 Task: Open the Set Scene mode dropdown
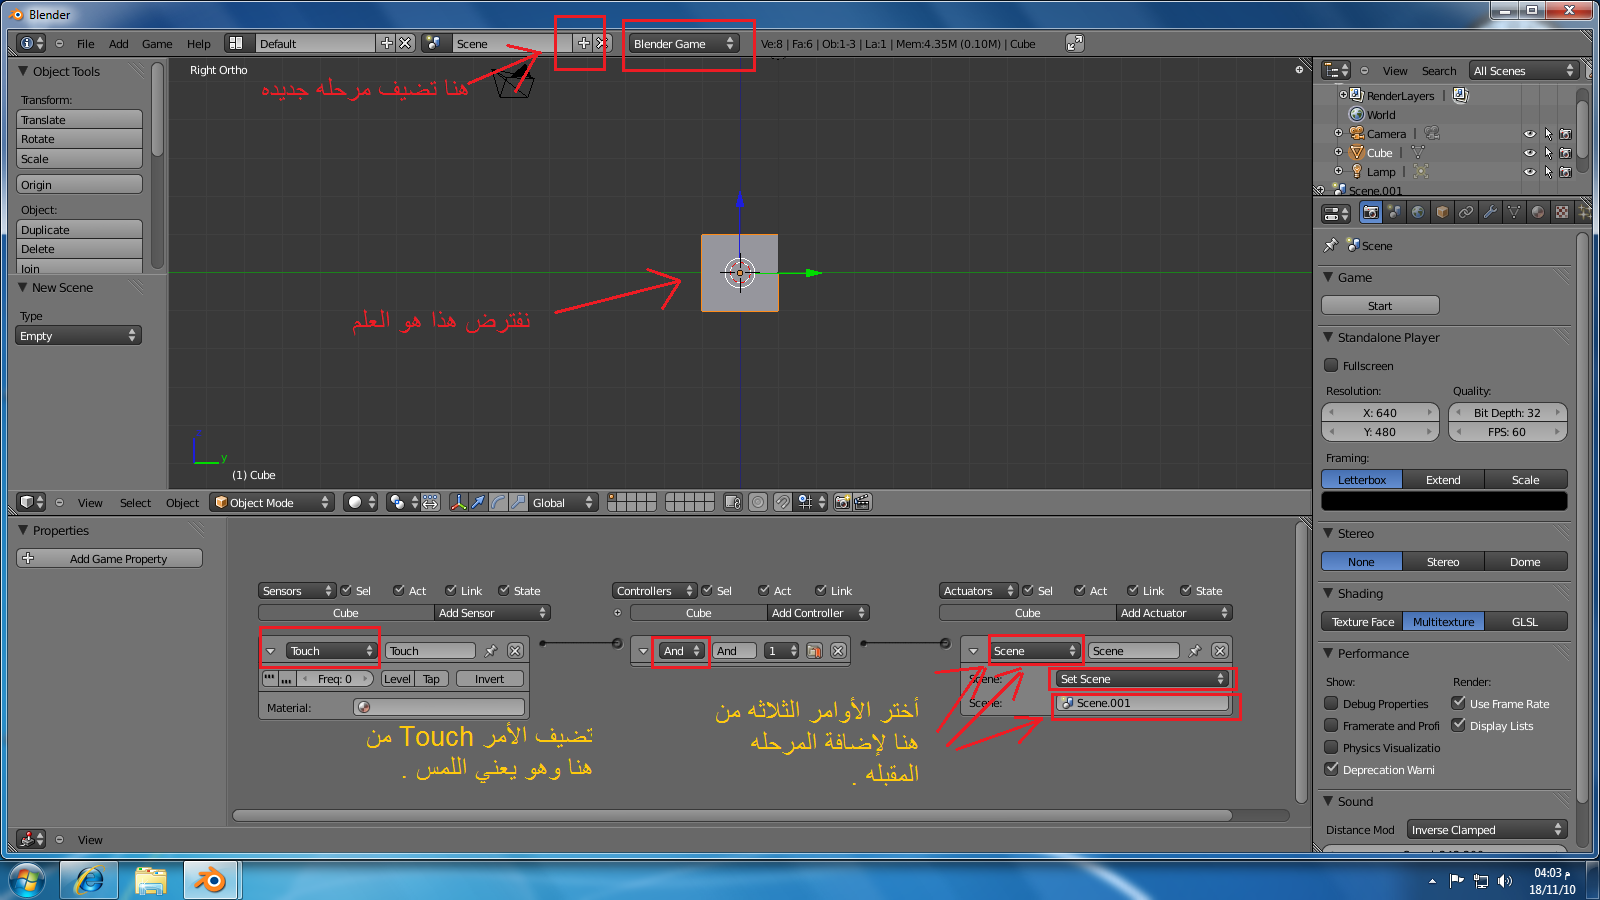(x=1142, y=679)
